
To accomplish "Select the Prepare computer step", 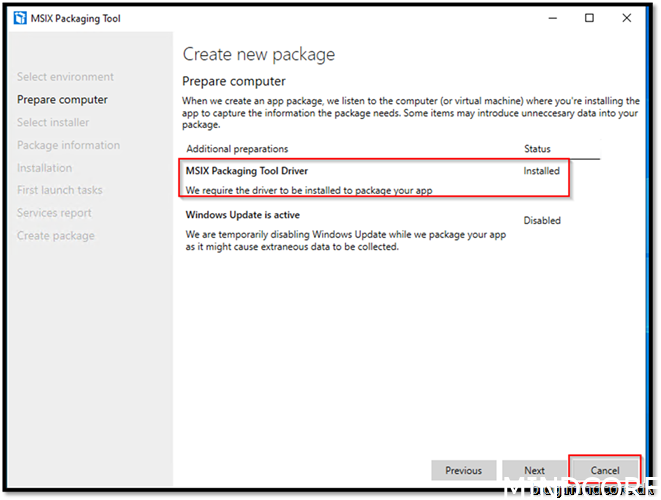I will click(62, 100).
